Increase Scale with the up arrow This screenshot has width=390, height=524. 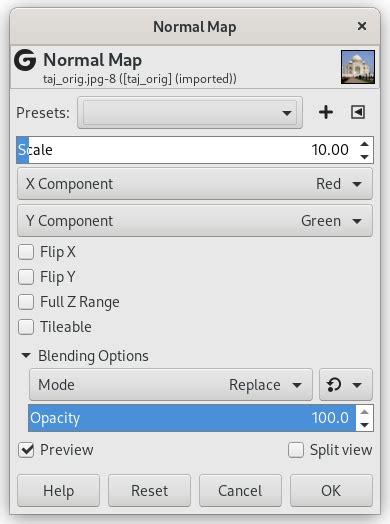(364, 144)
